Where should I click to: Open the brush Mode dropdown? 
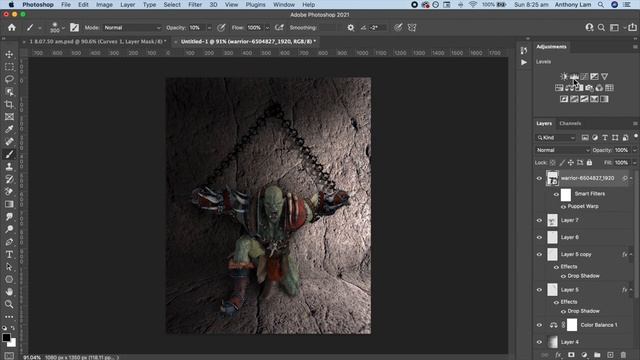132,28
